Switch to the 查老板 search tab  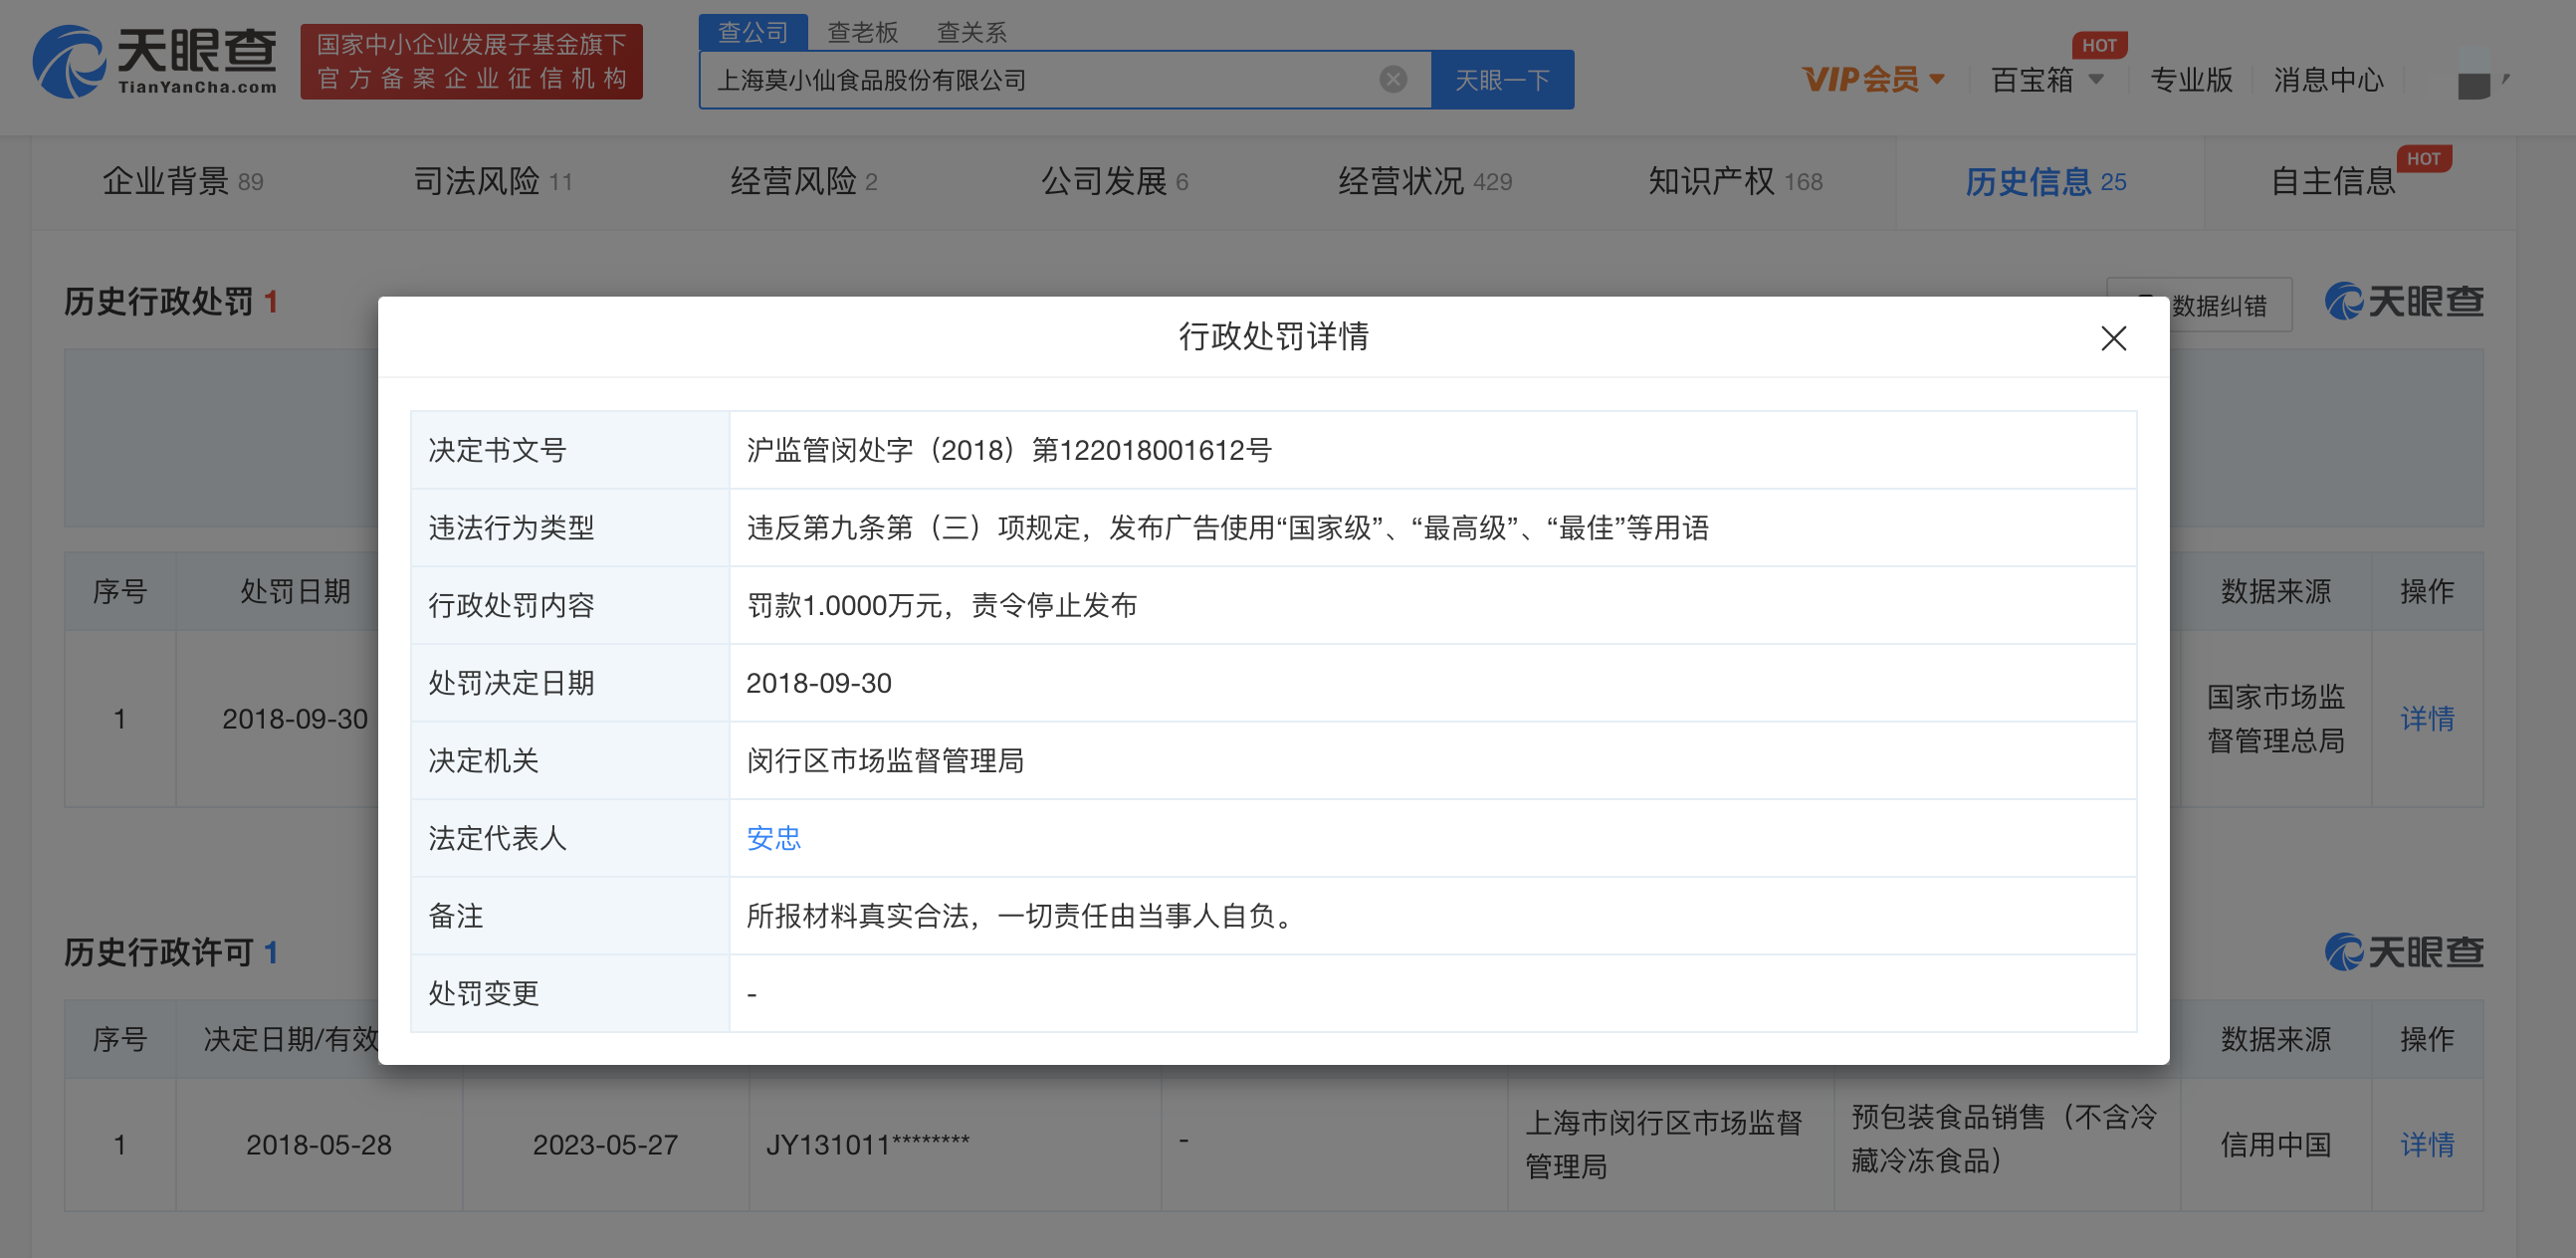pos(862,32)
